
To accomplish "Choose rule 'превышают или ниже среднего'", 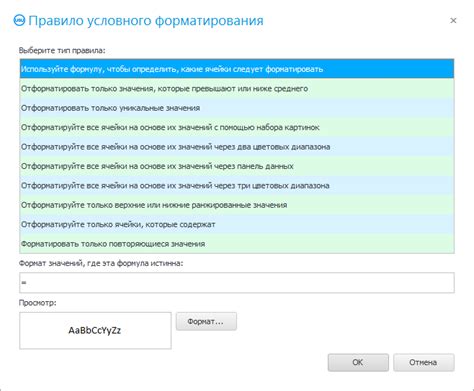I will click(237, 88).
